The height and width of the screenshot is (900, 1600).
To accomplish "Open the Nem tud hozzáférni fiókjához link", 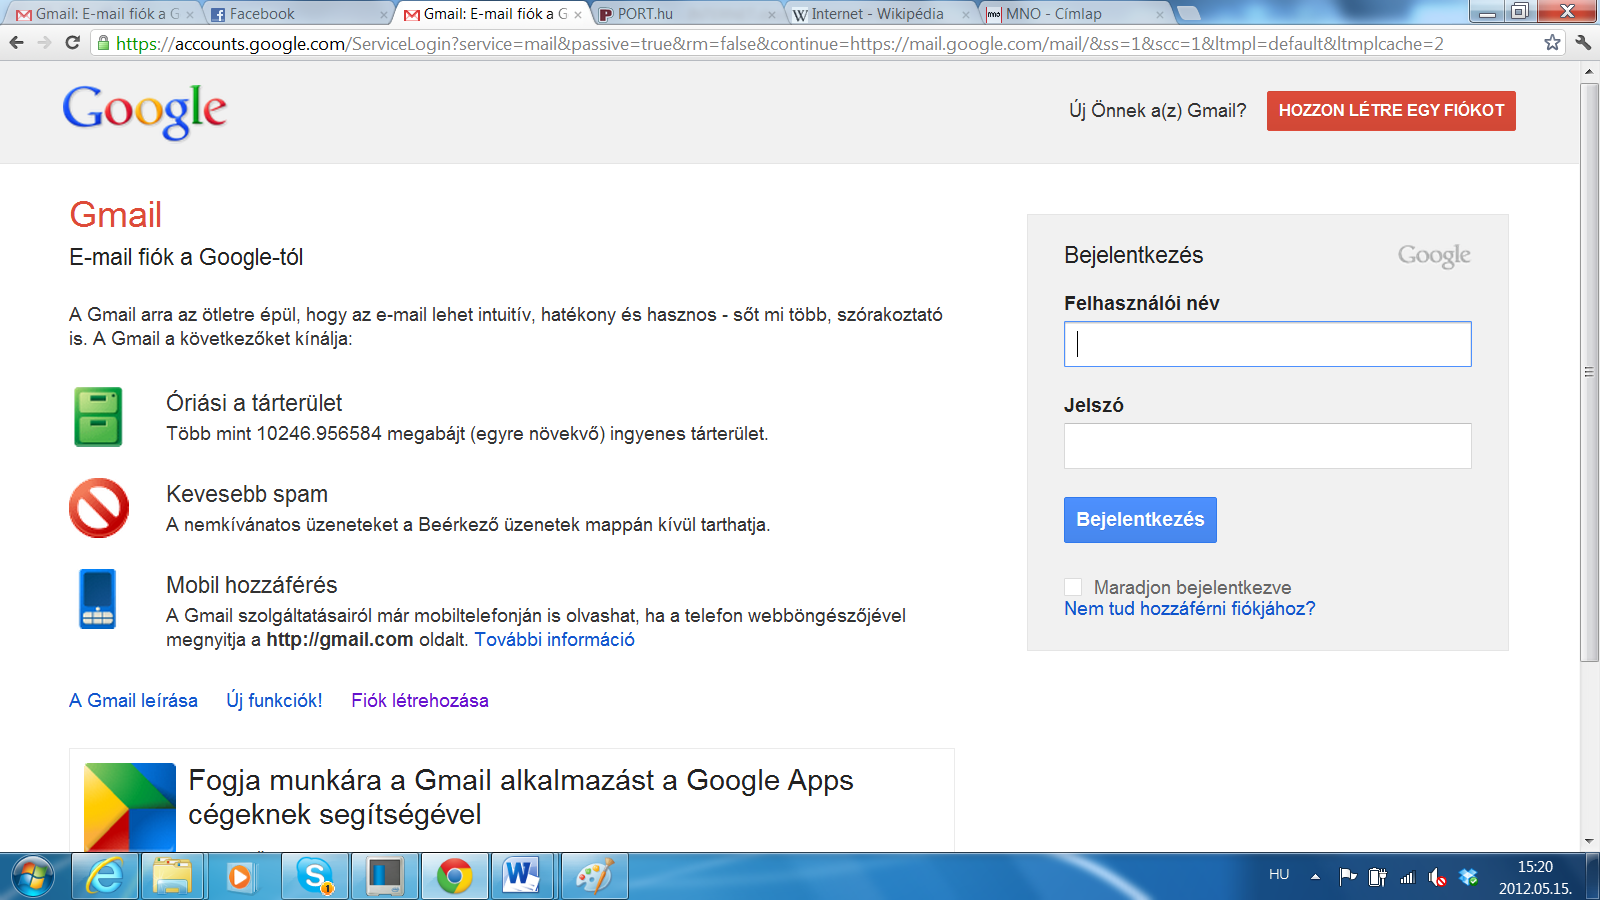I will (x=1190, y=609).
